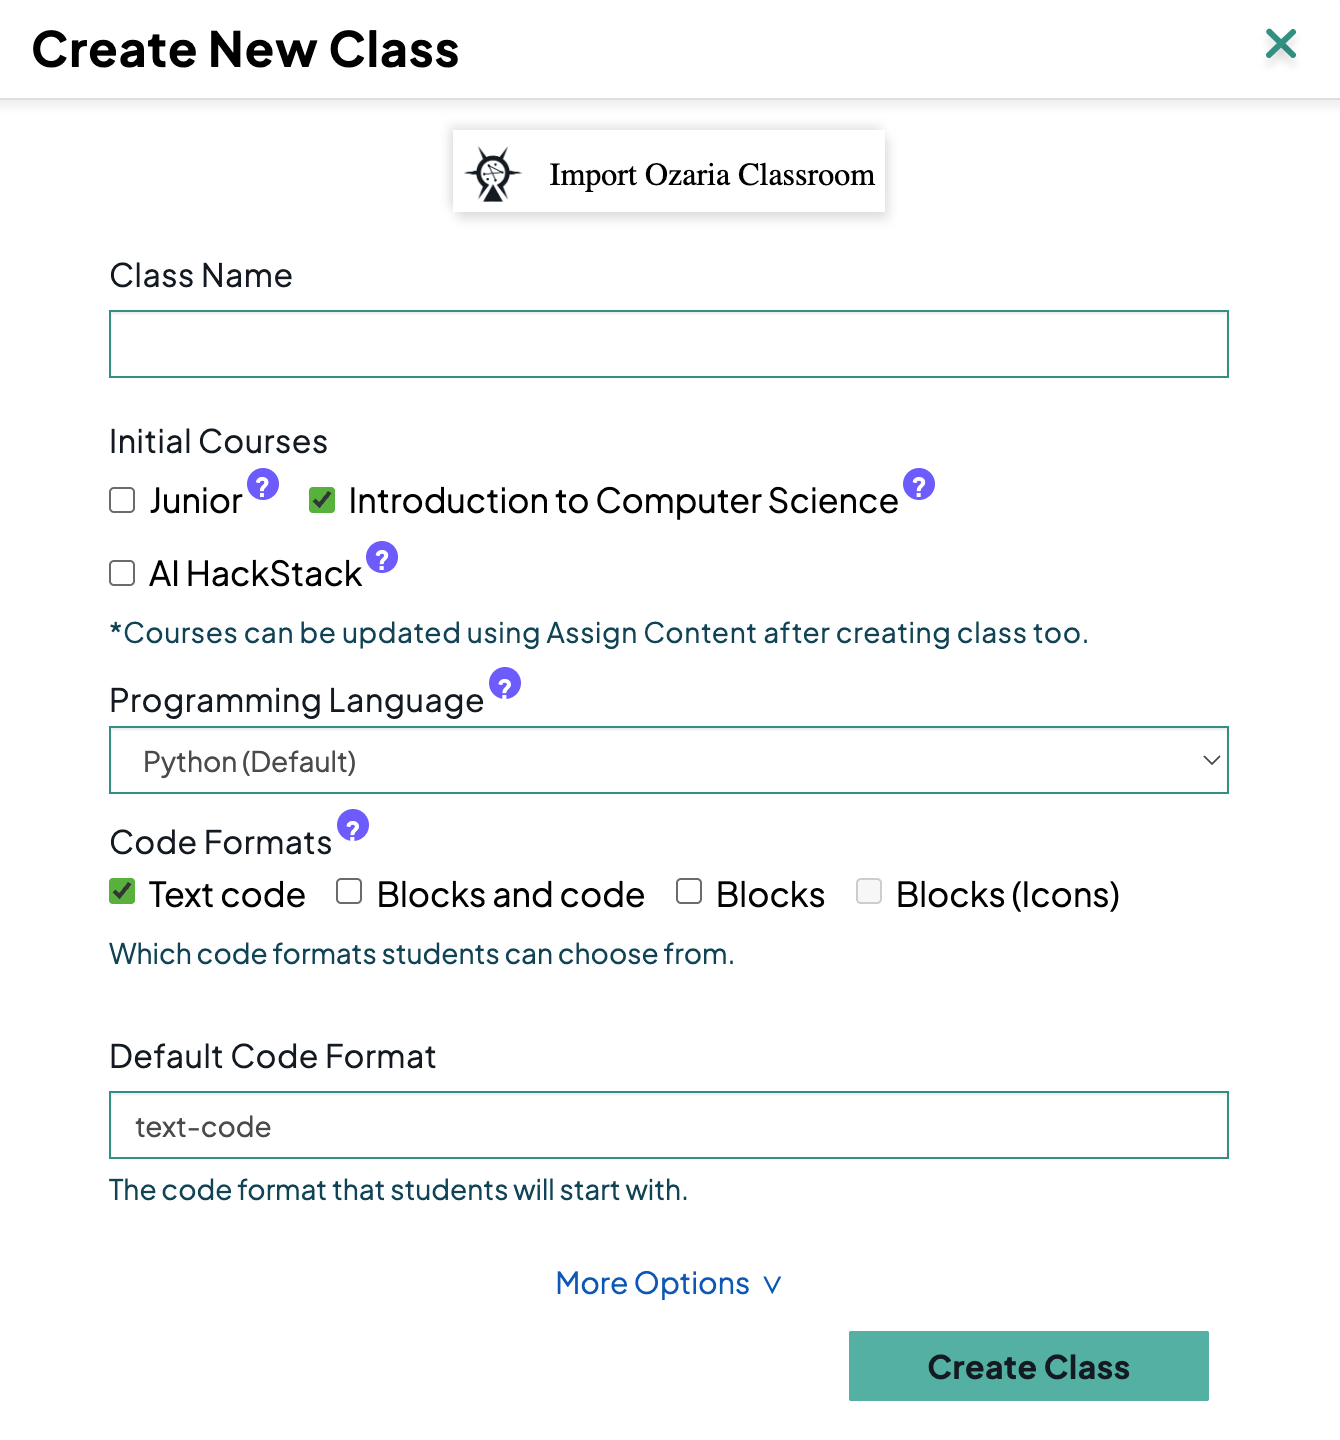
Task: Close the Create New Class dialog
Action: 1281,44
